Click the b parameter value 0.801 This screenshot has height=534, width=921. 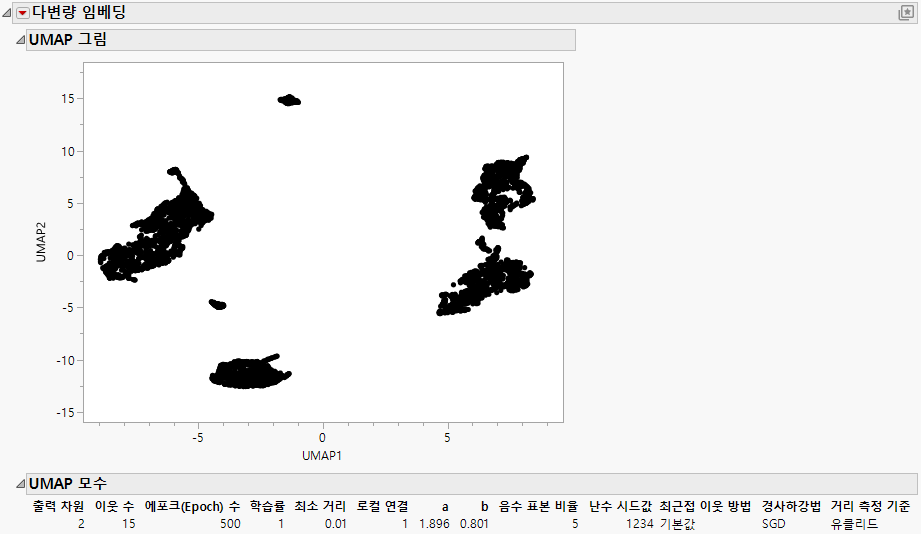(474, 523)
